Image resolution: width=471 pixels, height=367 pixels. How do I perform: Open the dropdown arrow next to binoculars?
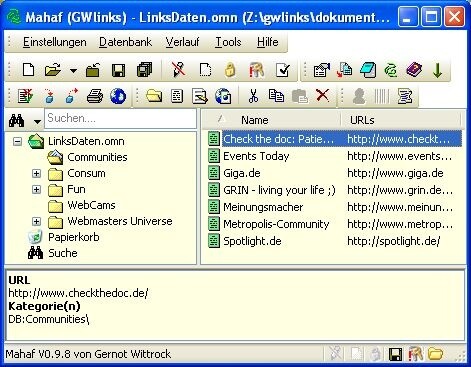point(38,121)
